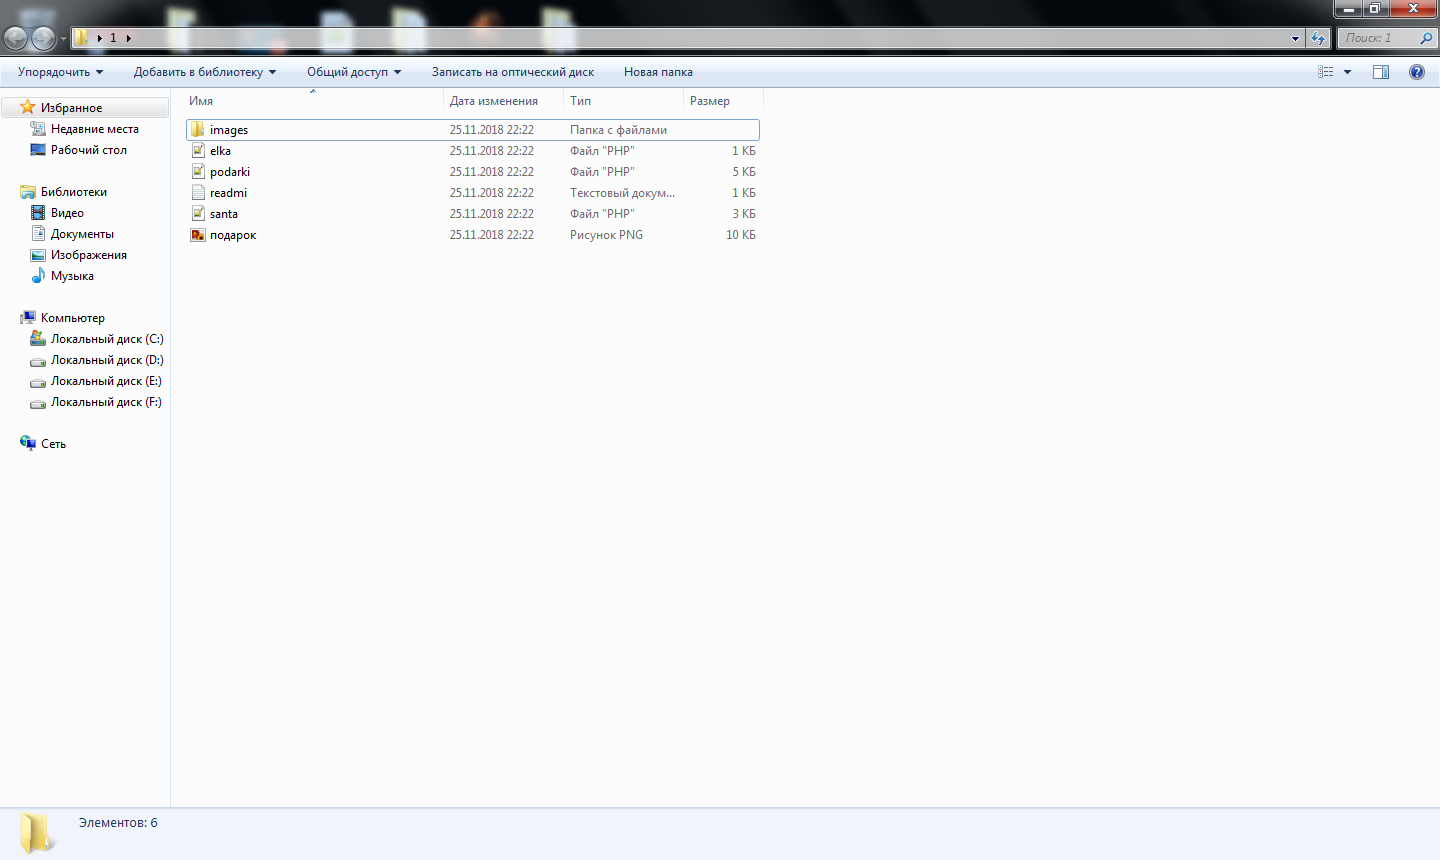Open the Музыка library icon
The height and width of the screenshot is (860, 1440).
[x=38, y=276]
